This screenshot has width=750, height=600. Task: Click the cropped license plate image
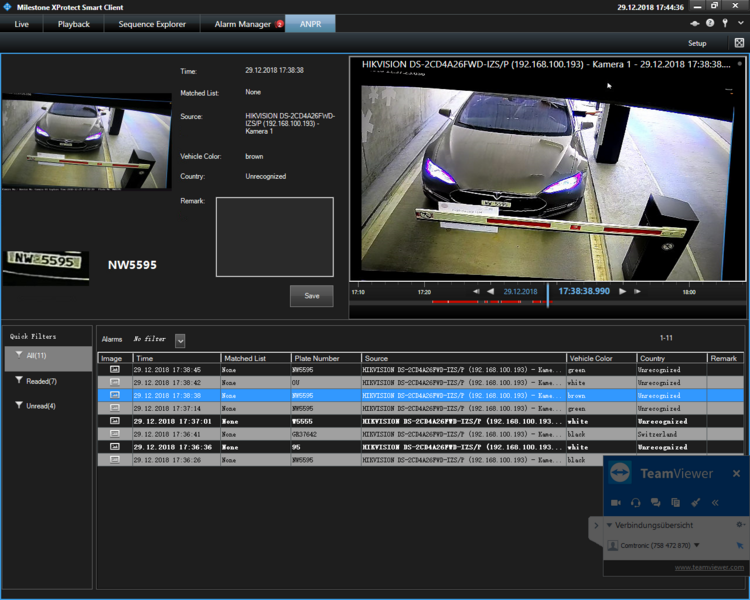tap(45, 267)
